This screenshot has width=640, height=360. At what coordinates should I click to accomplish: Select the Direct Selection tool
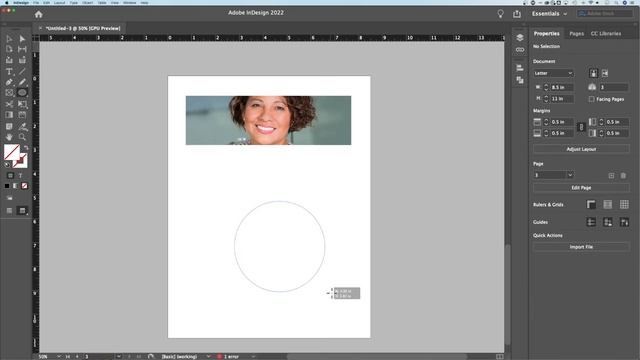22,39
